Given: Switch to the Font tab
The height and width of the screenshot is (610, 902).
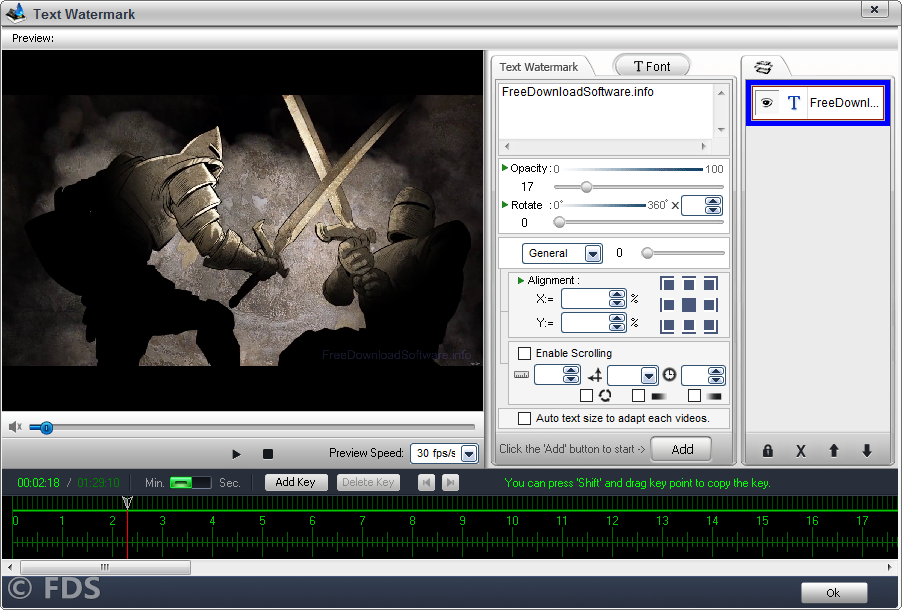Looking at the screenshot, I should [x=652, y=66].
